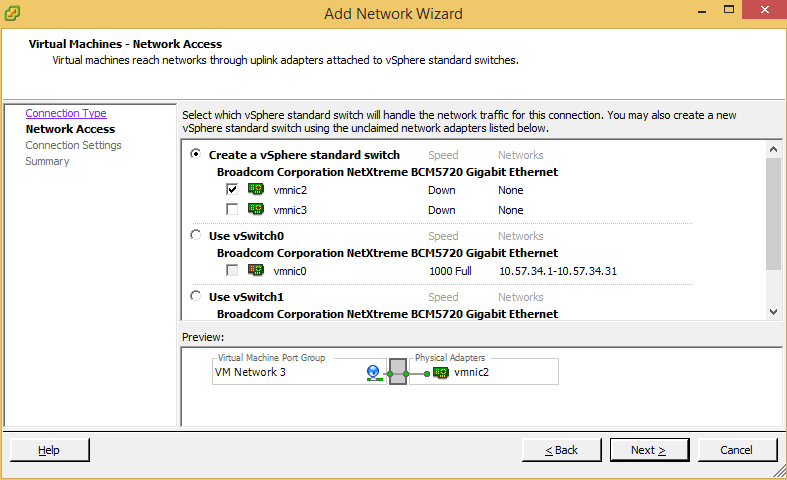Click the virtual switch icon in Preview

[397, 373]
